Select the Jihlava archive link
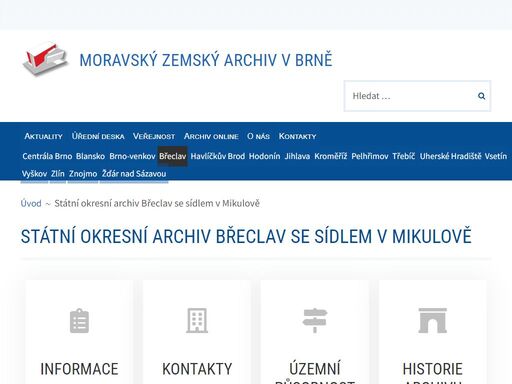Image resolution: width=512 pixels, height=384 pixels. coord(297,156)
